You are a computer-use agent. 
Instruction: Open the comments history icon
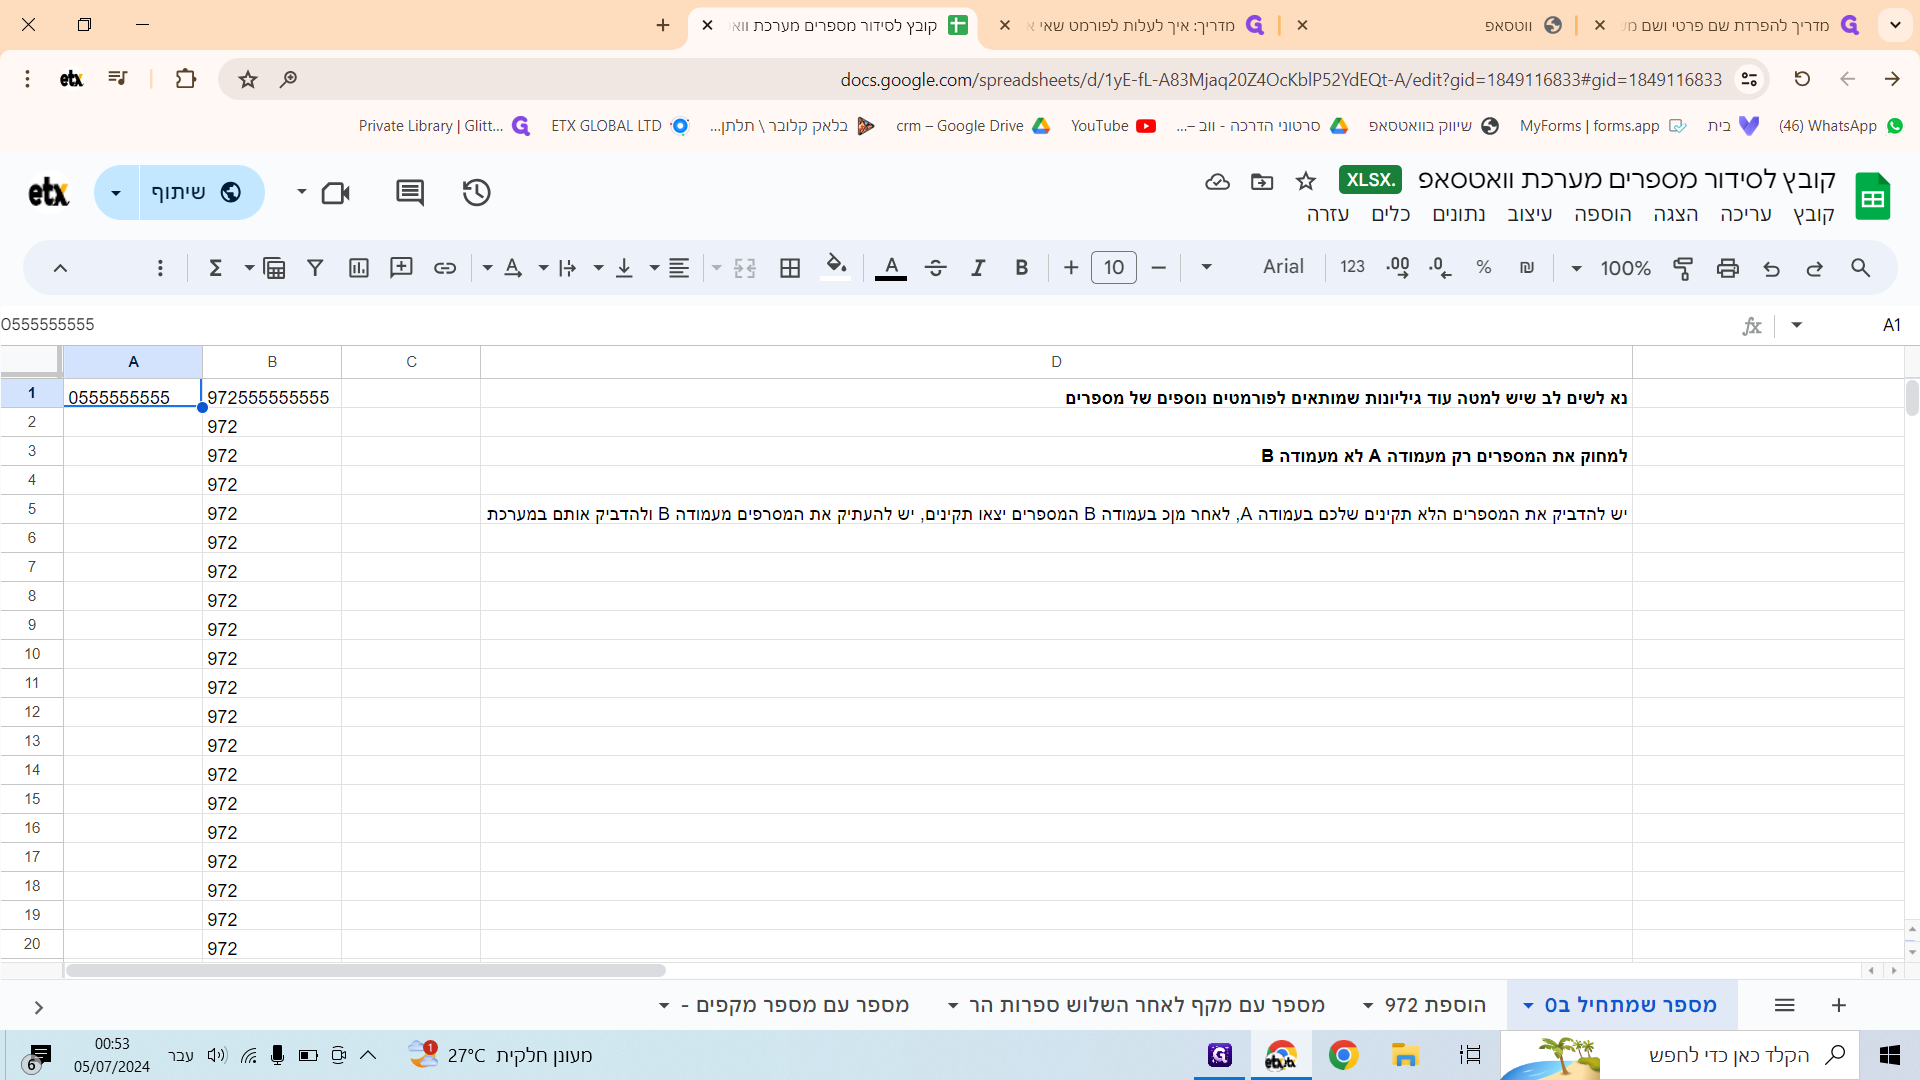(x=410, y=192)
